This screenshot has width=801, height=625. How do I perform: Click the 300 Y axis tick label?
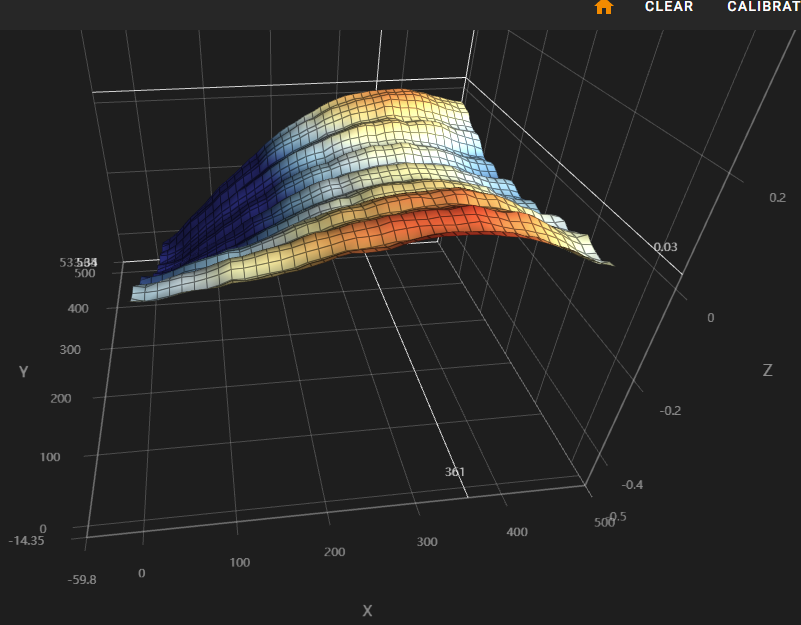point(70,350)
